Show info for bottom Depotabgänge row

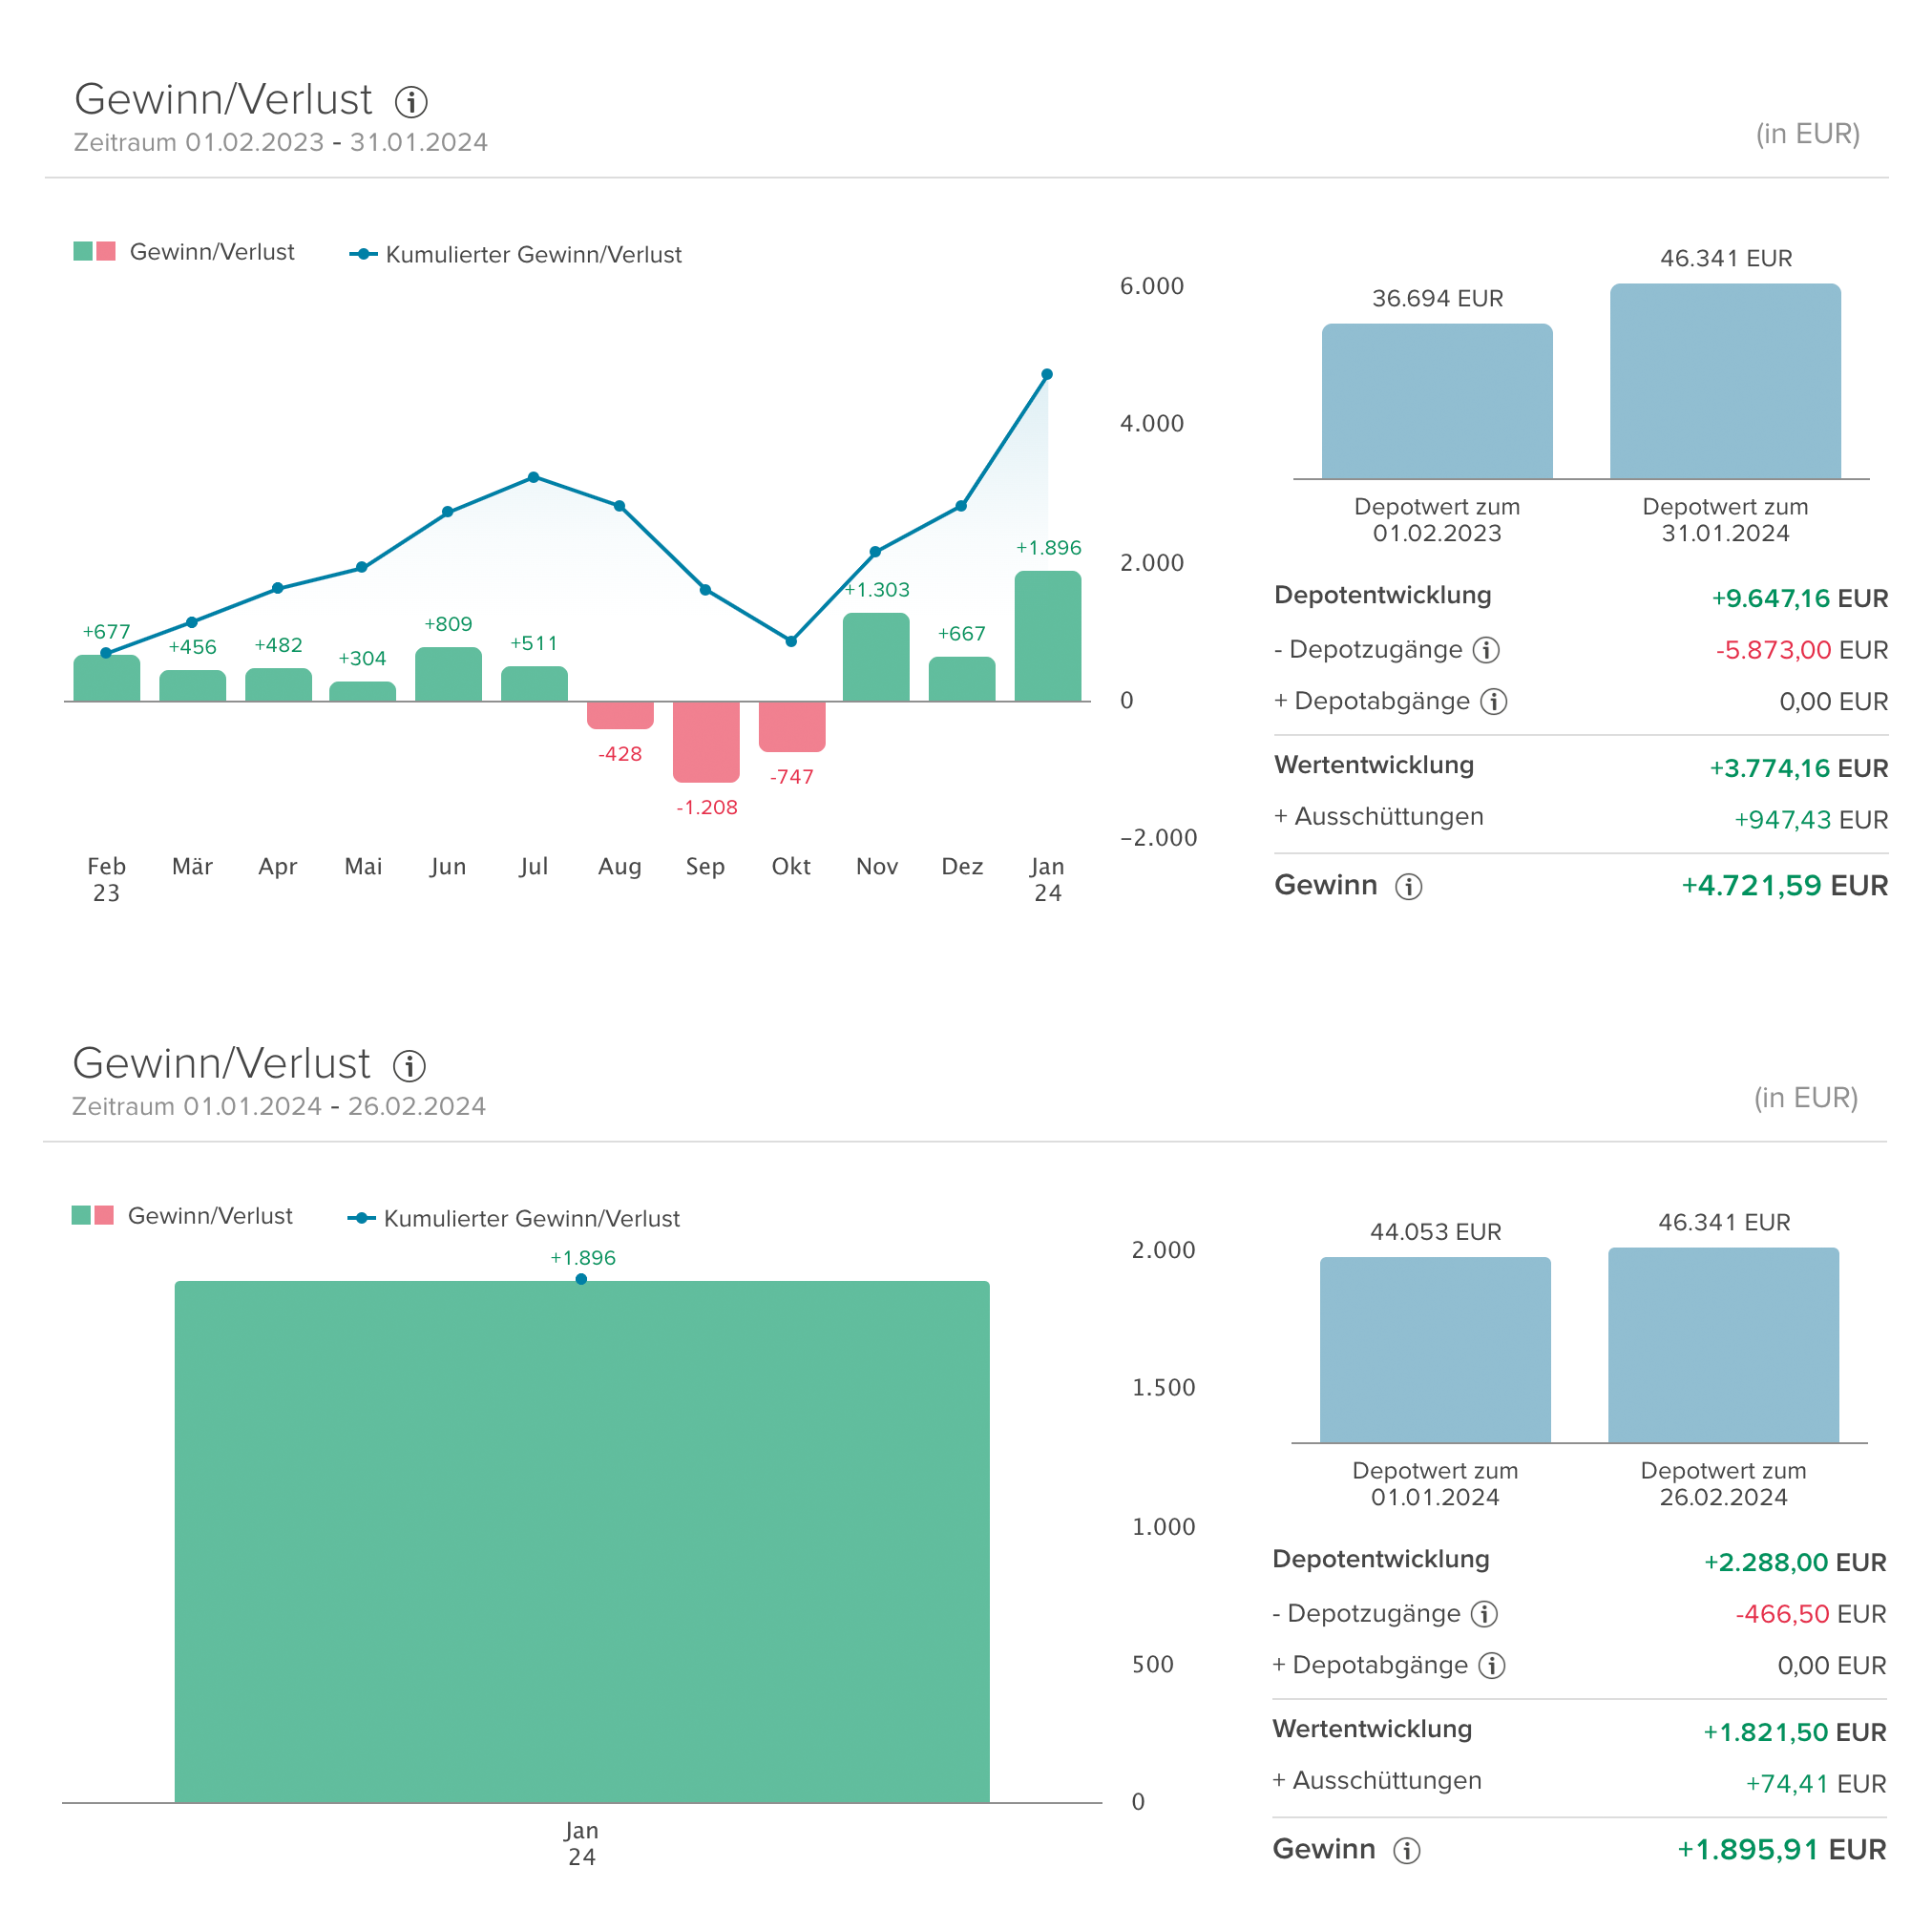pos(1491,1665)
